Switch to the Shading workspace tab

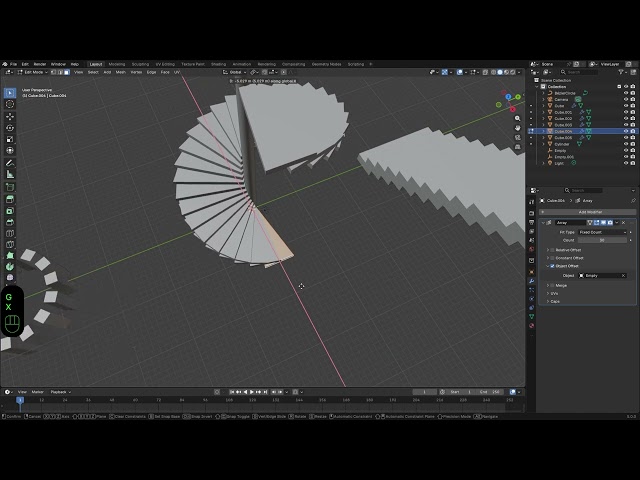(218, 64)
